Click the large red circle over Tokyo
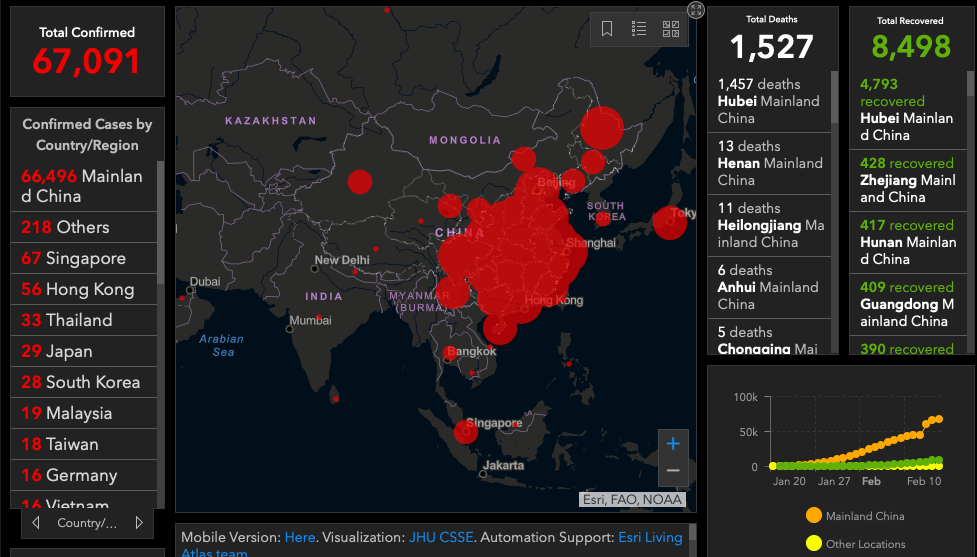Screen dimensions: 977x557 [x=670, y=222]
